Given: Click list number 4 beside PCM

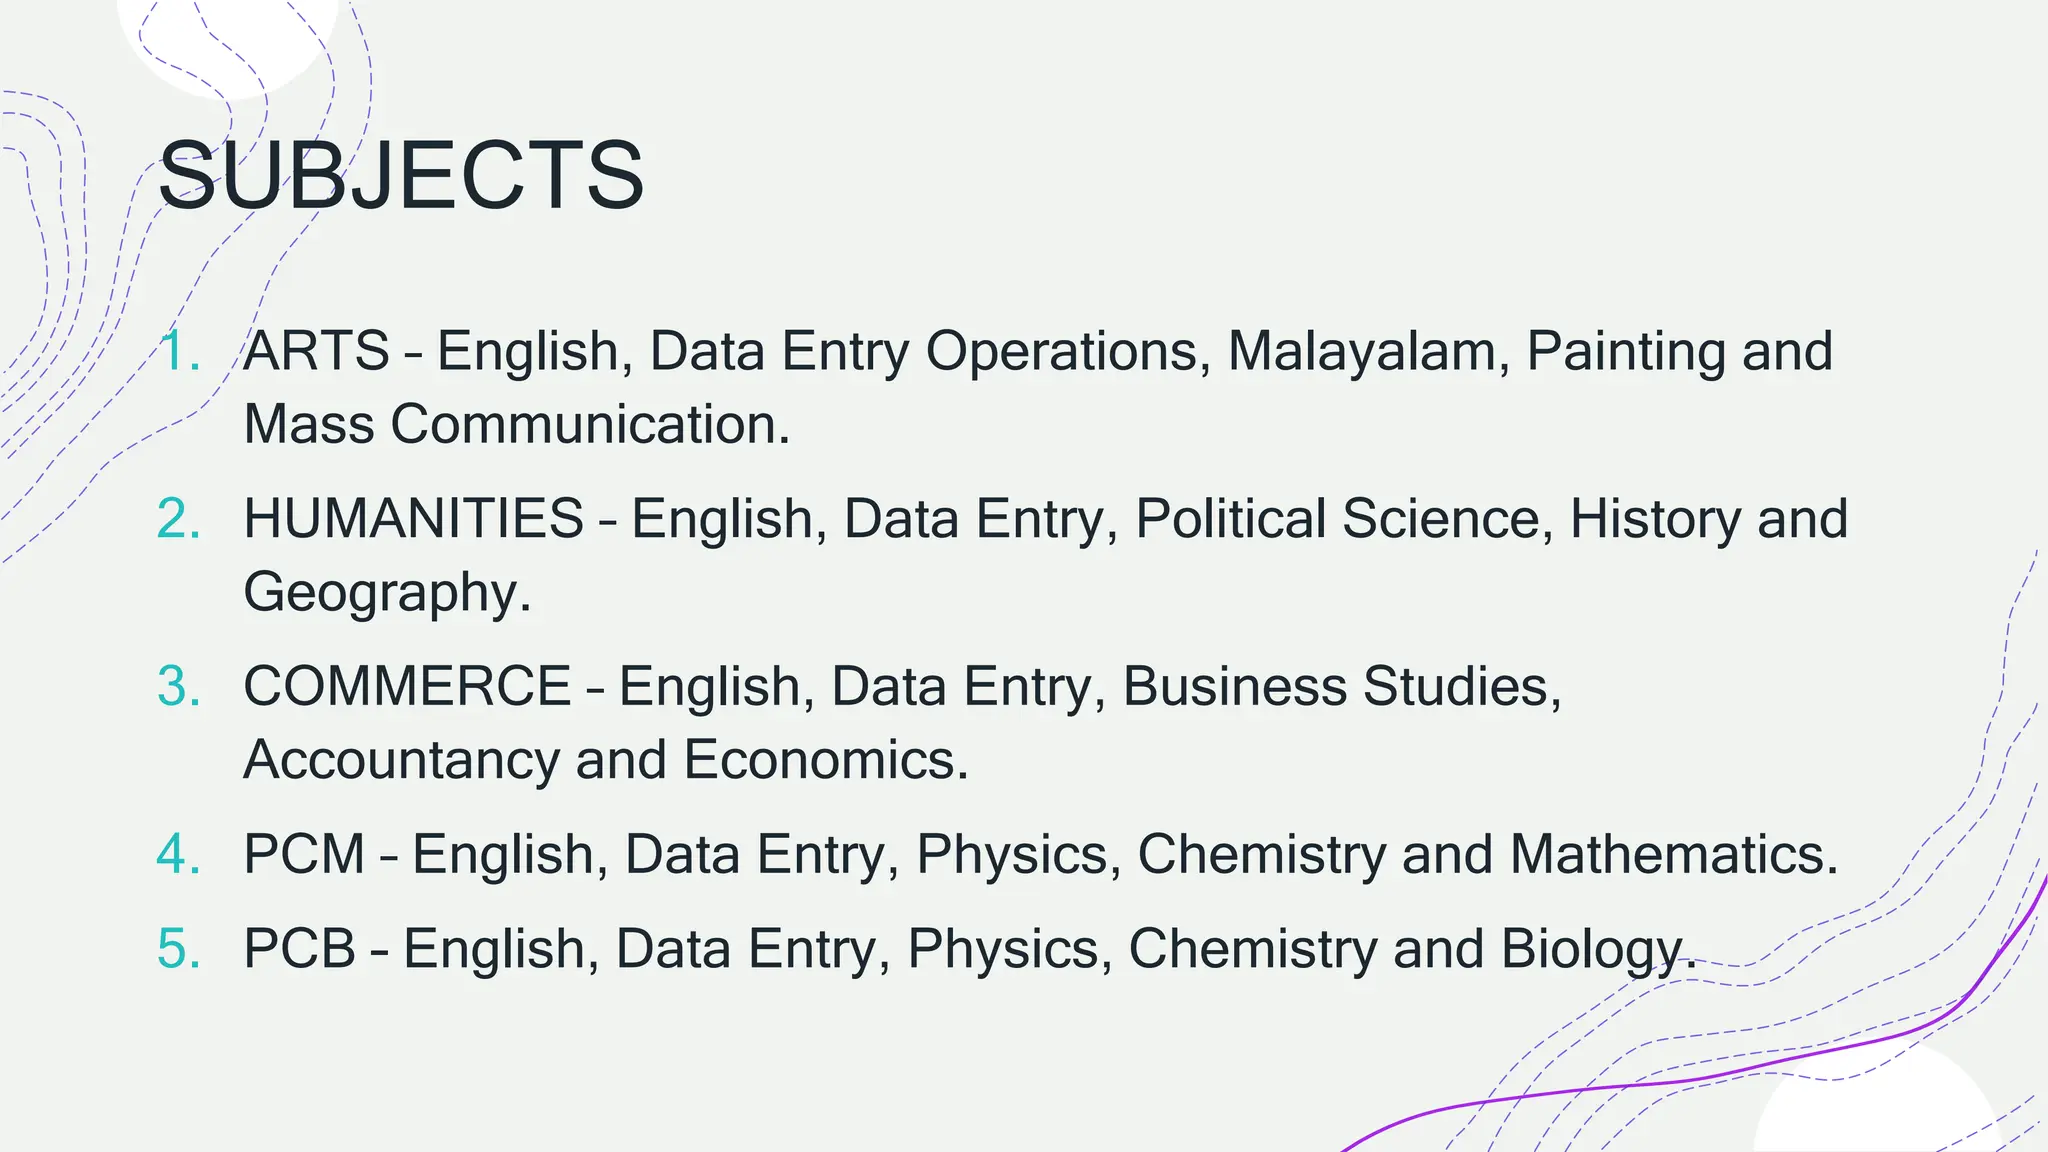Looking at the screenshot, I should 180,856.
